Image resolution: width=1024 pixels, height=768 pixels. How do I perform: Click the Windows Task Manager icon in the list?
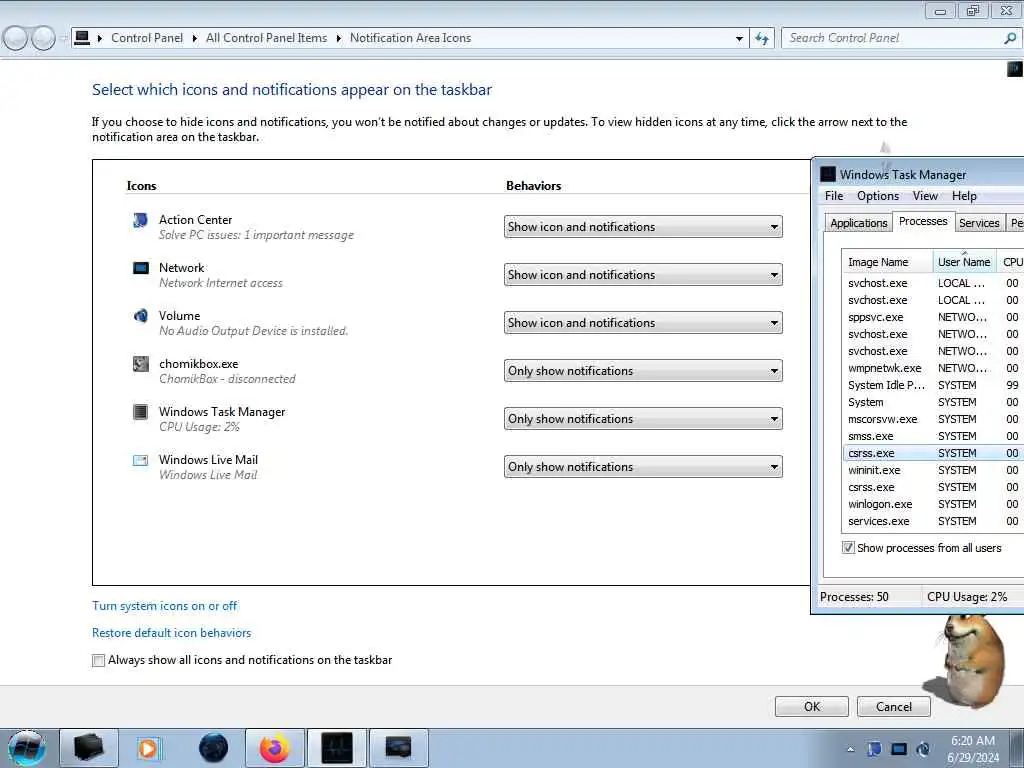[140, 411]
